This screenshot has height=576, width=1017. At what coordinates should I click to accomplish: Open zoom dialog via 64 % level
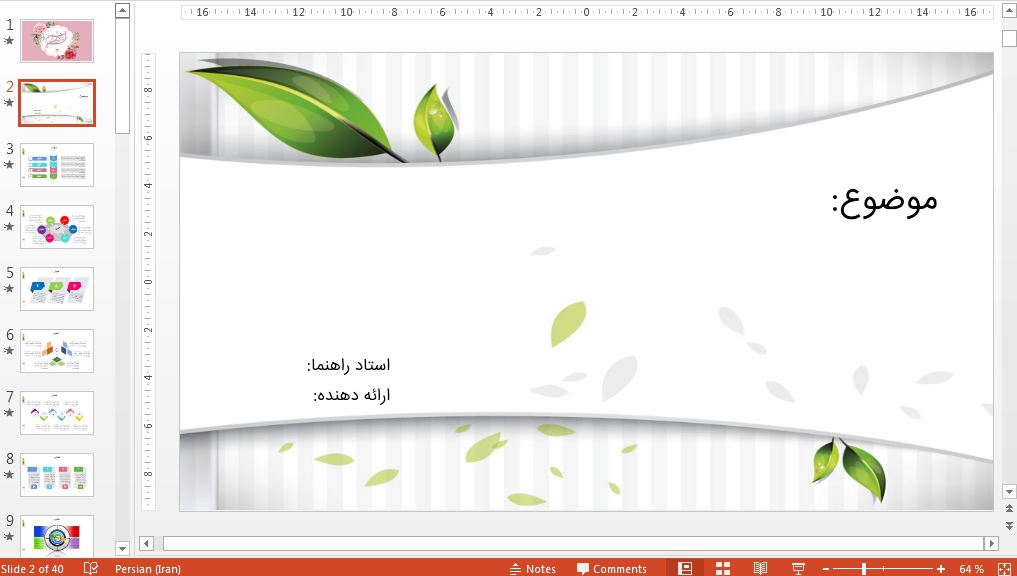click(971, 568)
